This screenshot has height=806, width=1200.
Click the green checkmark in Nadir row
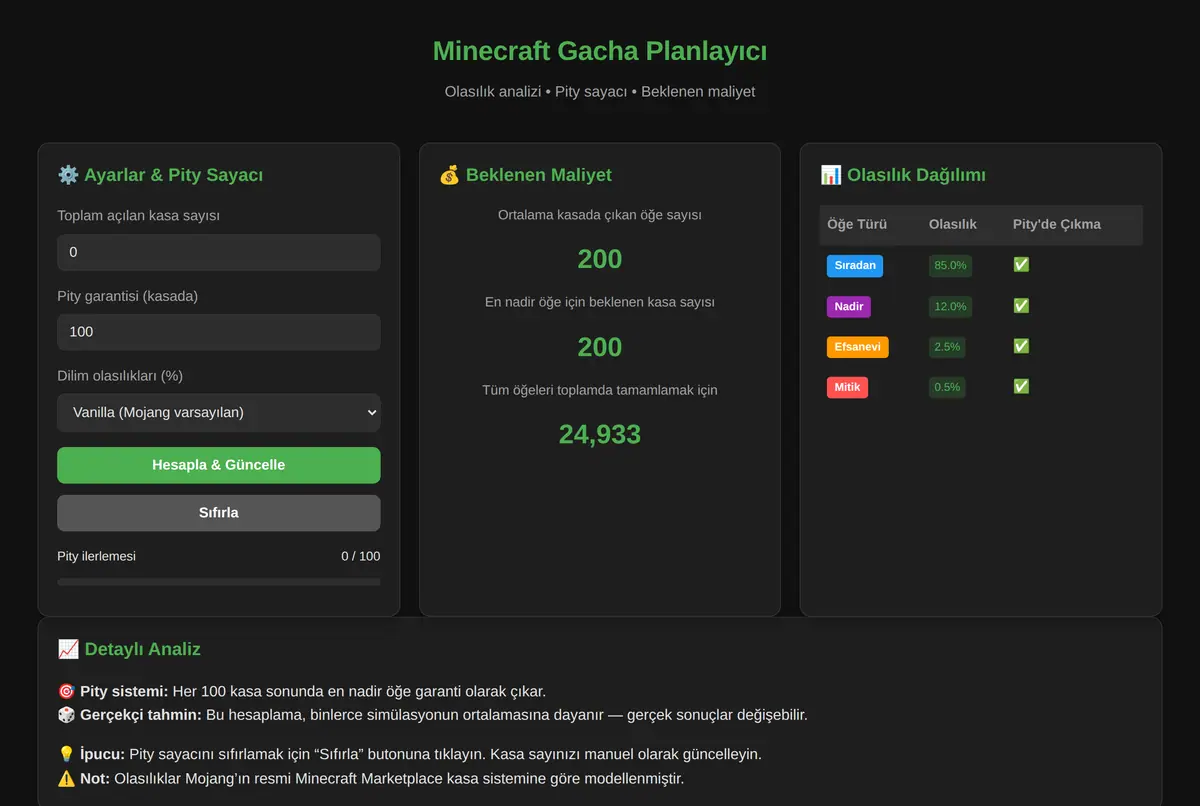(x=1021, y=306)
